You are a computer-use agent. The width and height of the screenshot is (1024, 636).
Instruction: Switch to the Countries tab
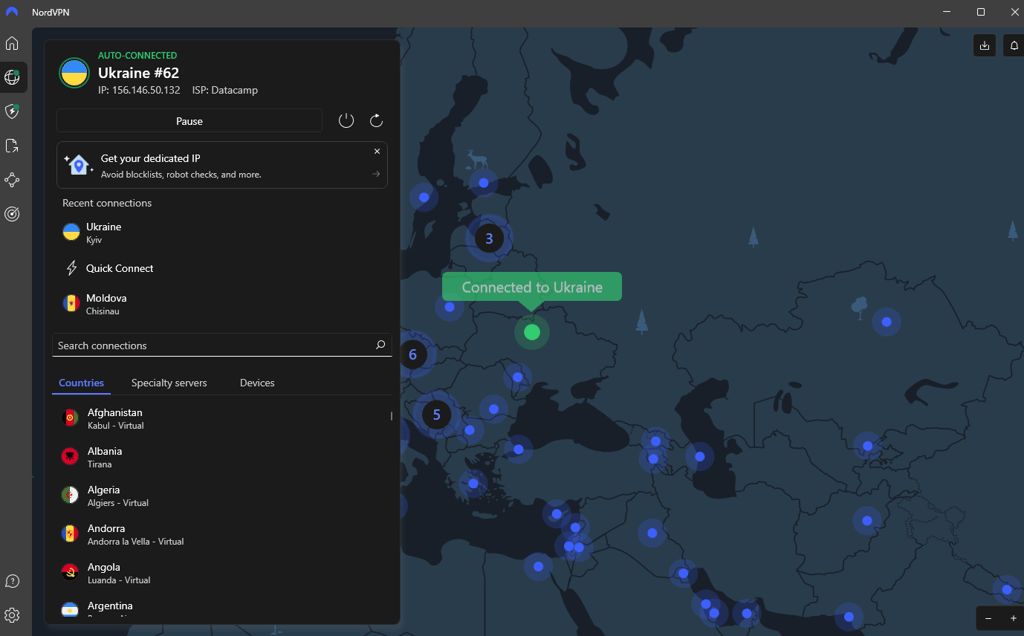81,383
